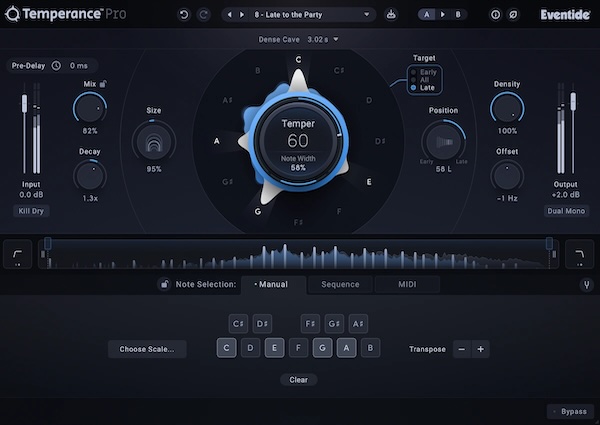Select Early target radio option
Viewport: 600px width, 425px height.
pyautogui.click(x=424, y=72)
